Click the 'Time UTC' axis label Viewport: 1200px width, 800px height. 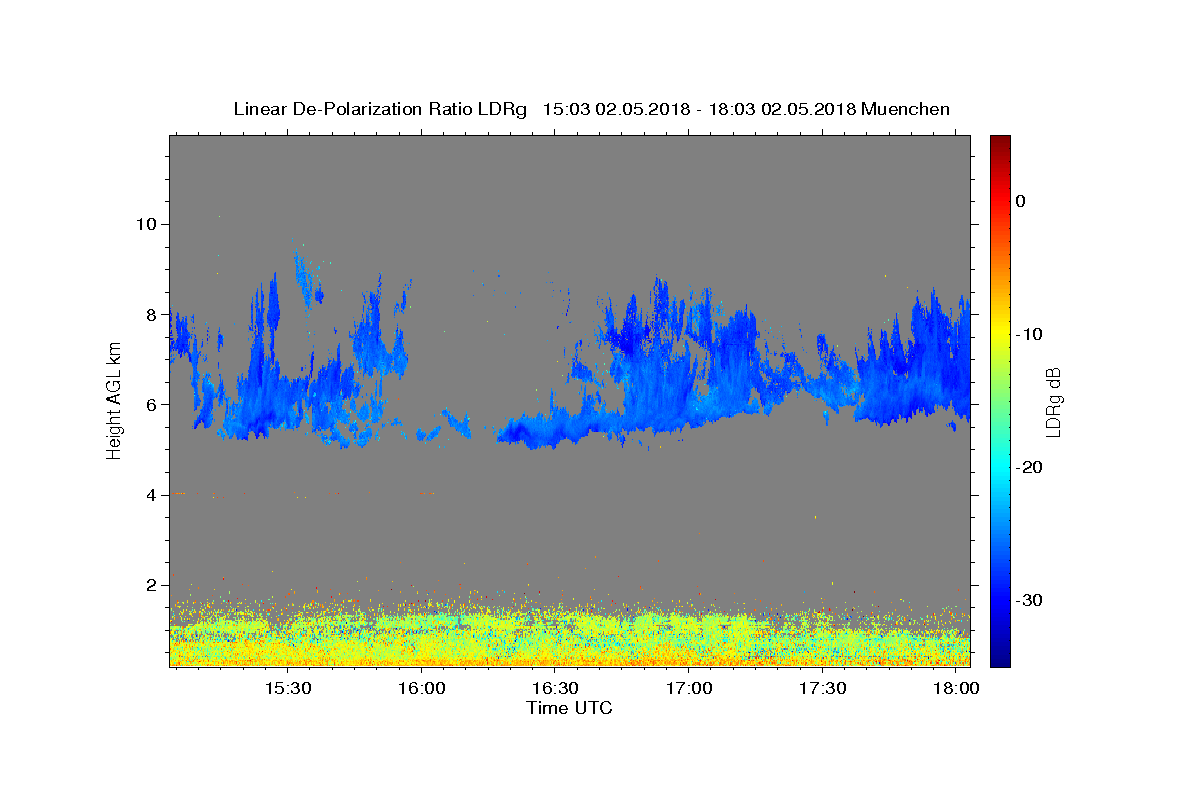click(x=569, y=708)
